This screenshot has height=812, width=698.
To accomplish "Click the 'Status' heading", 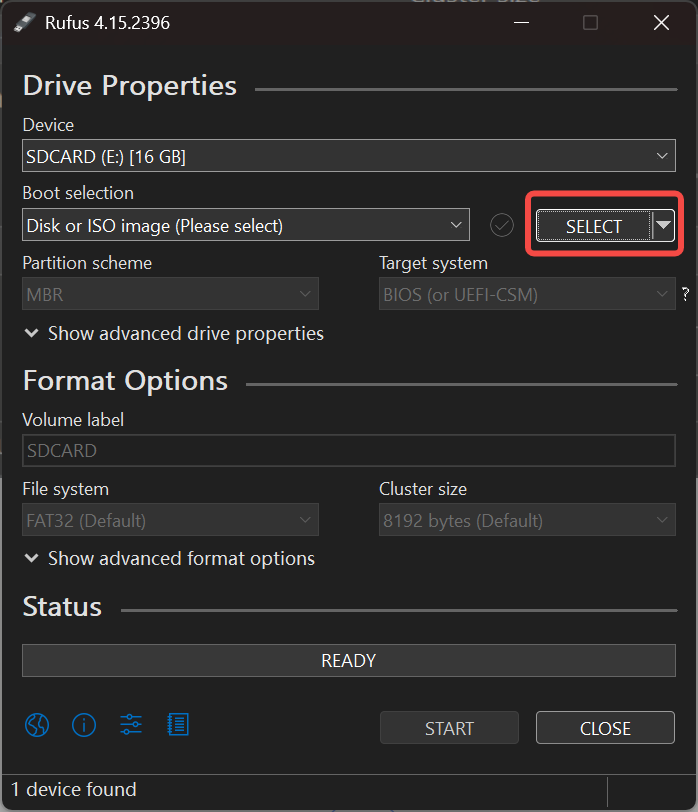I will (x=62, y=606).
